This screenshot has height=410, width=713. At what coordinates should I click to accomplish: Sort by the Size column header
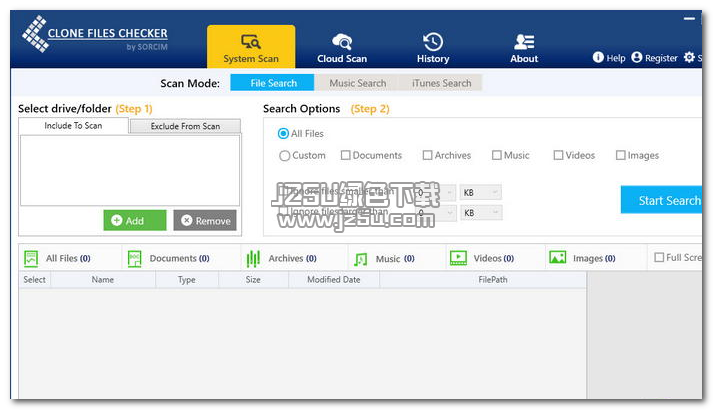253,280
